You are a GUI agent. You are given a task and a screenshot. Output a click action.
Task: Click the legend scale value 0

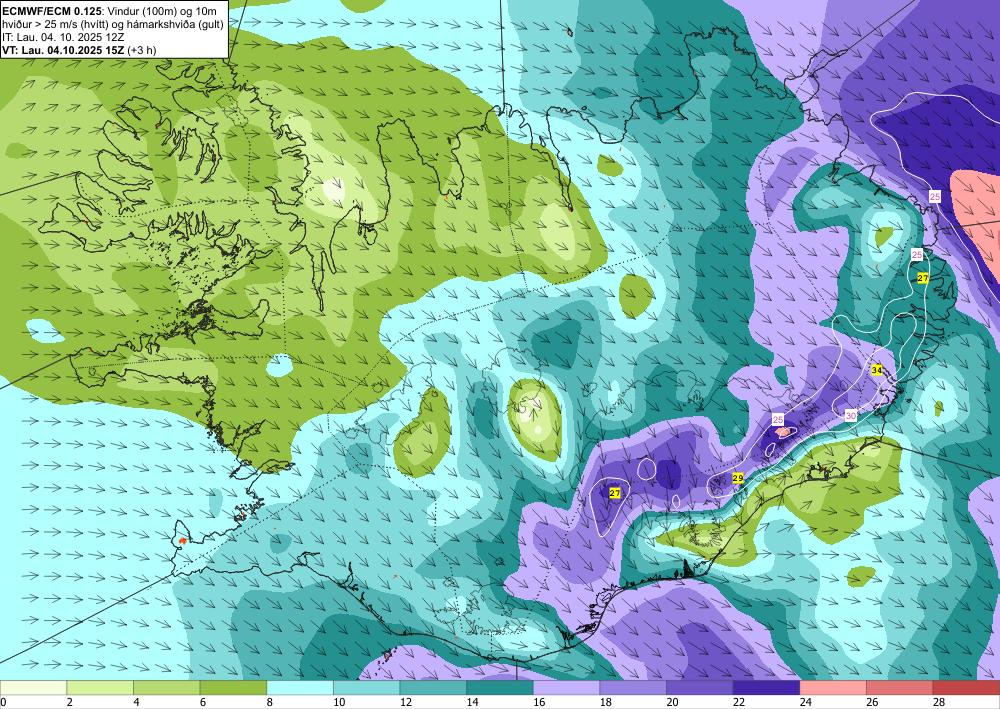[x=3, y=702]
